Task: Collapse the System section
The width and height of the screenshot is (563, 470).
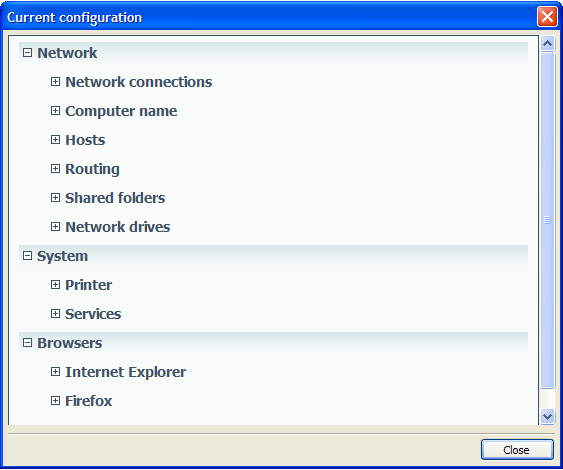Action: [x=27, y=256]
